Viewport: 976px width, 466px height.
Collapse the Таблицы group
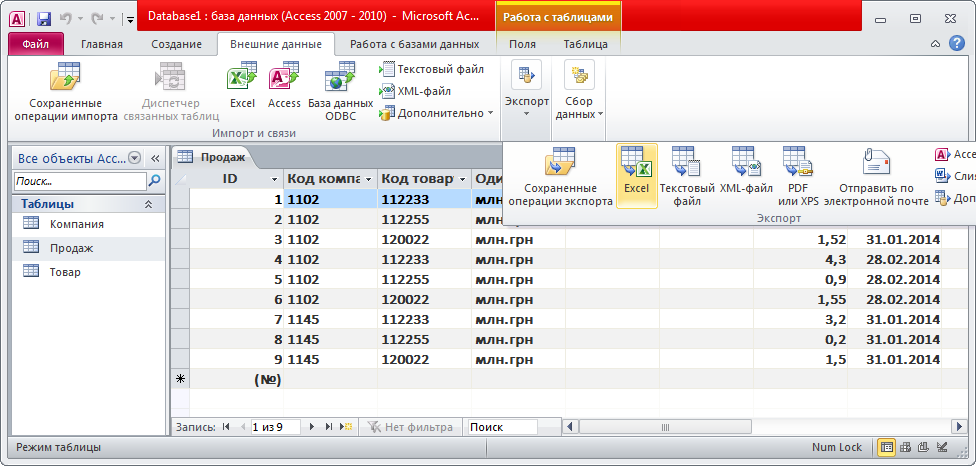coord(149,204)
